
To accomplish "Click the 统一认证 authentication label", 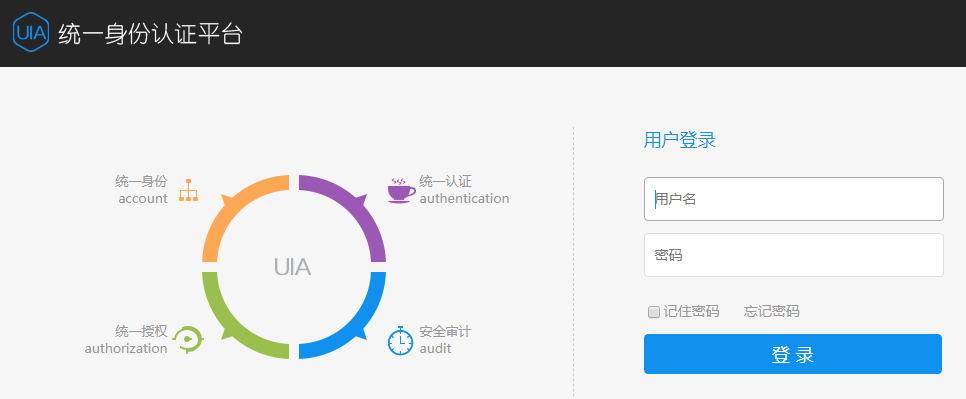I will tap(465, 190).
